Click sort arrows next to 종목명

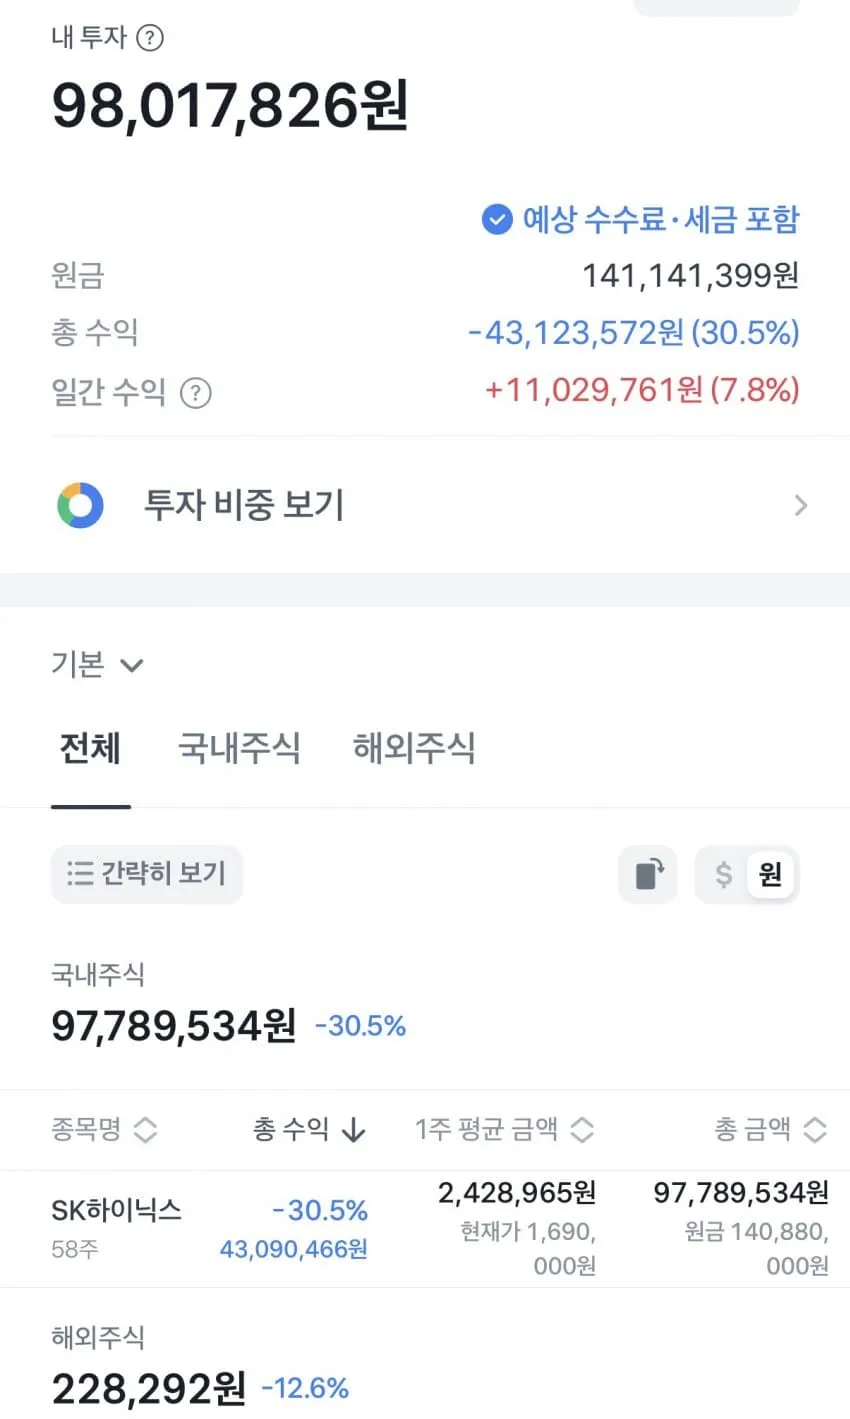coord(146,1131)
